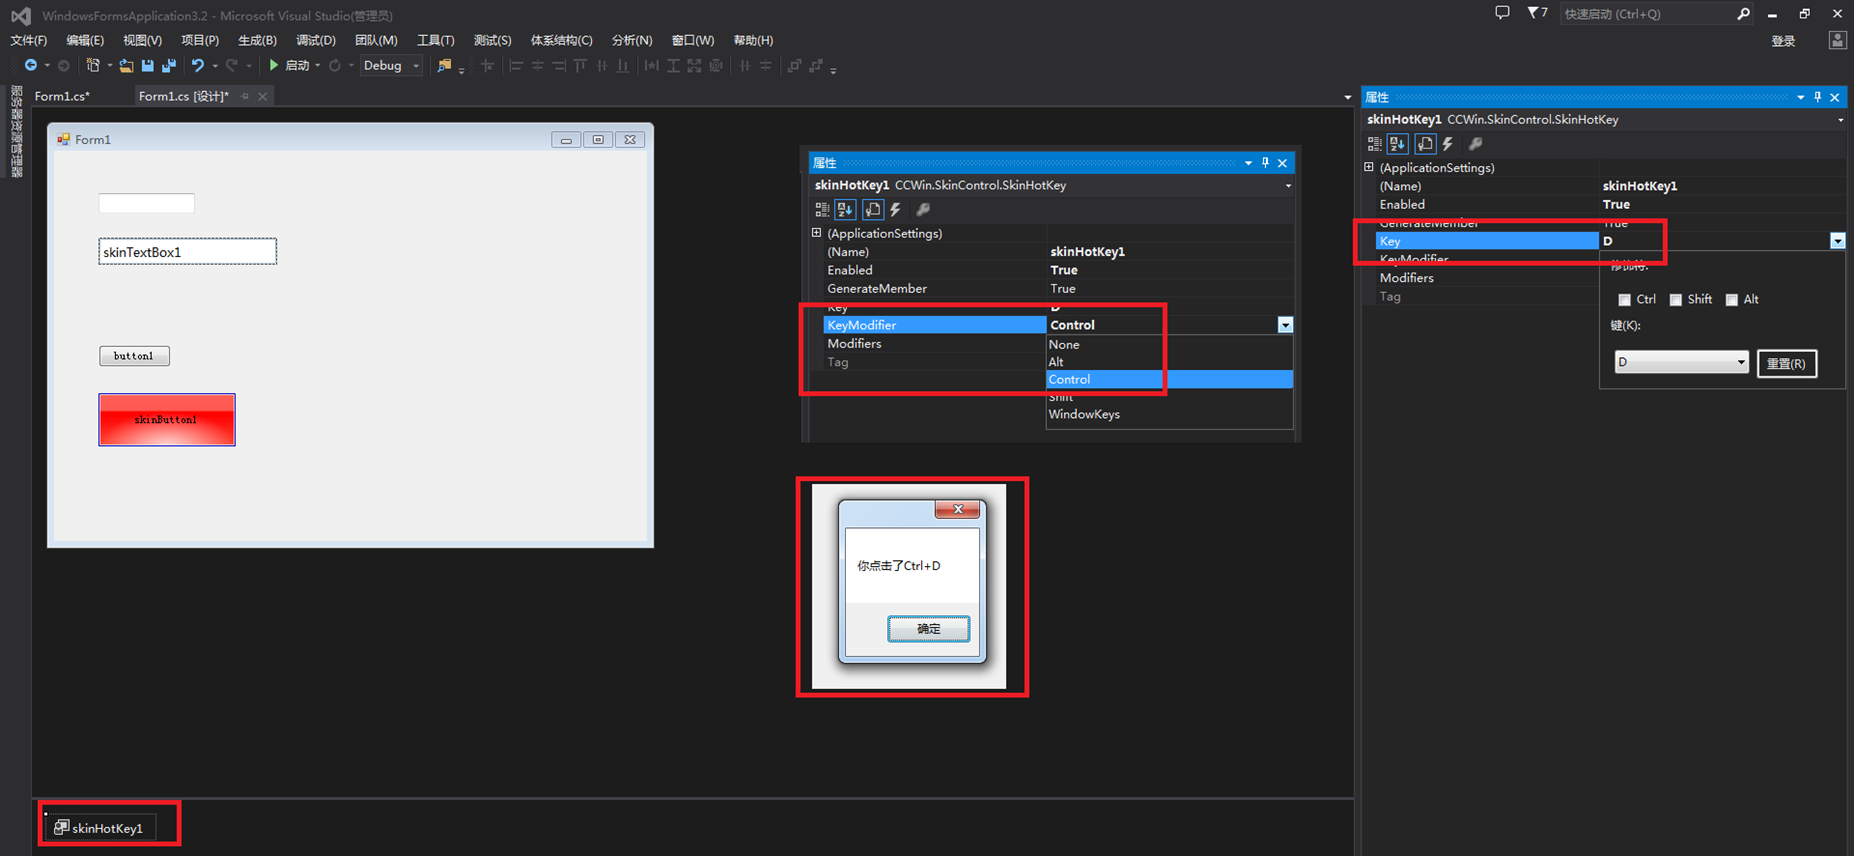Viewport: 1854px width, 856px height.
Task: Expand (ApplicationSettings) in the docked right Properties panel
Action: tap(1369, 167)
